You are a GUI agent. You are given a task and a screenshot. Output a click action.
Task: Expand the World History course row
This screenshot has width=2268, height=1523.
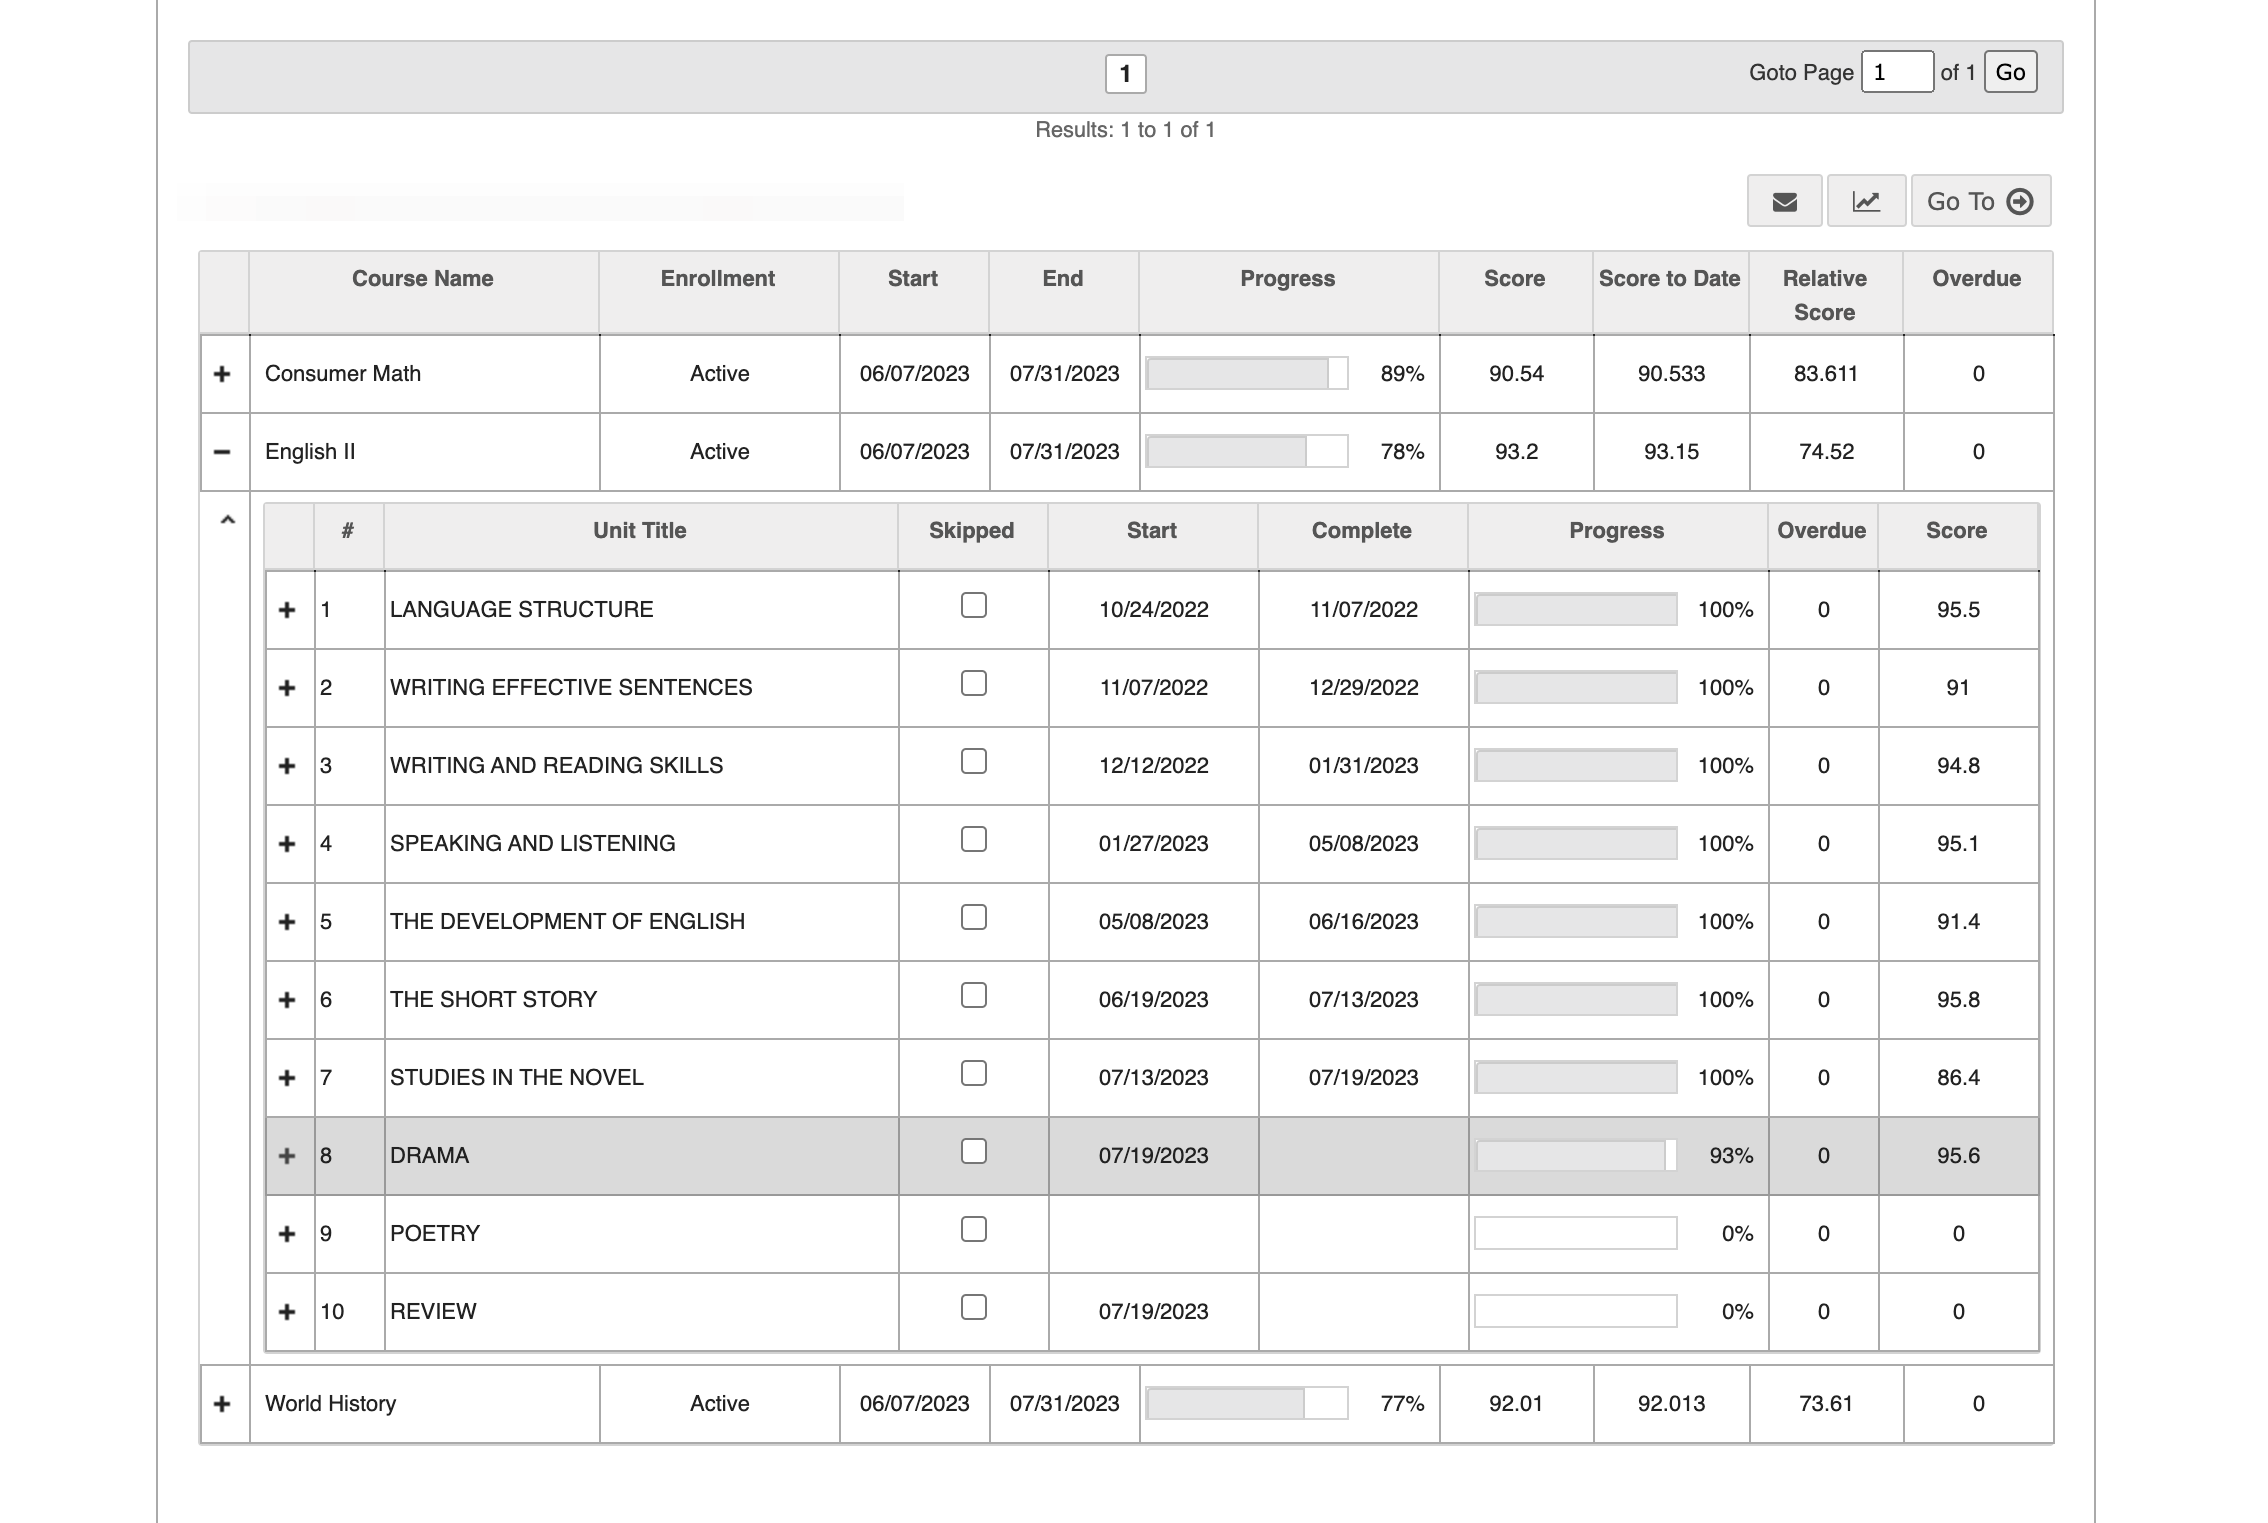coord(222,1404)
